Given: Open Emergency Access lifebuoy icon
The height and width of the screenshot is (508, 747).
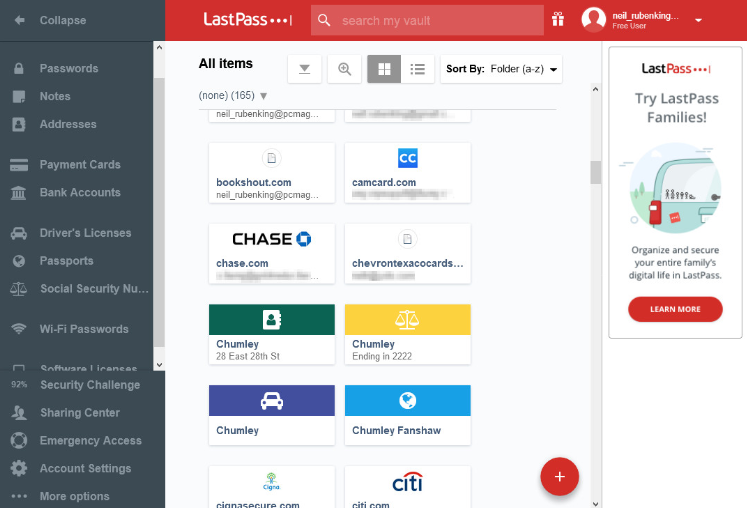Looking at the screenshot, I should click(x=19, y=440).
